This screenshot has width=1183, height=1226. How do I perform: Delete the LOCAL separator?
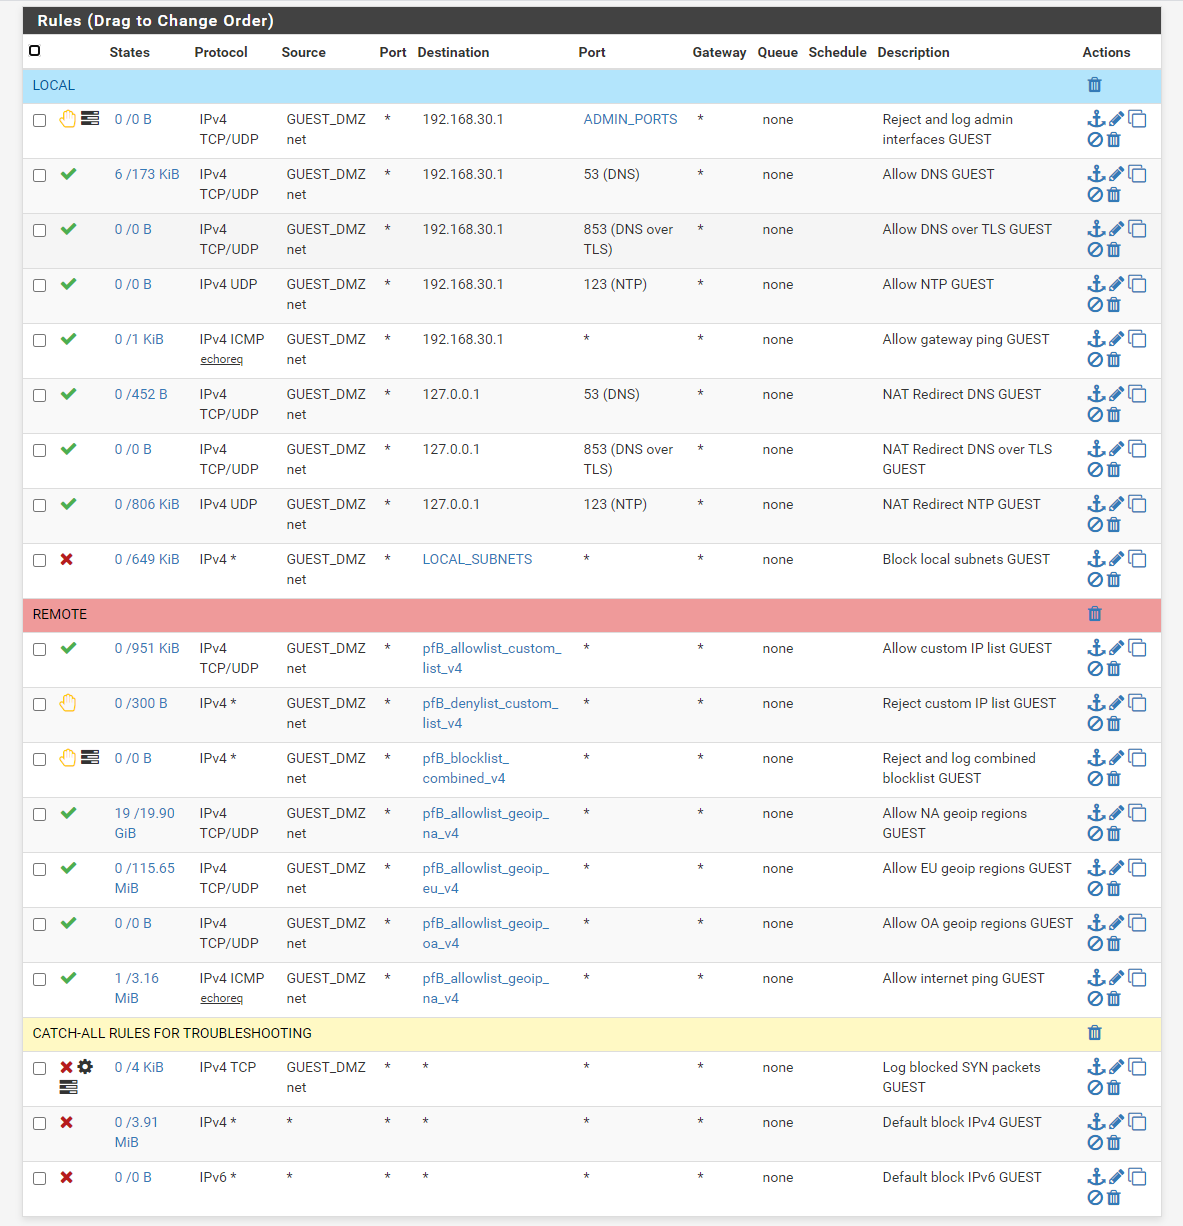pyautogui.click(x=1095, y=85)
